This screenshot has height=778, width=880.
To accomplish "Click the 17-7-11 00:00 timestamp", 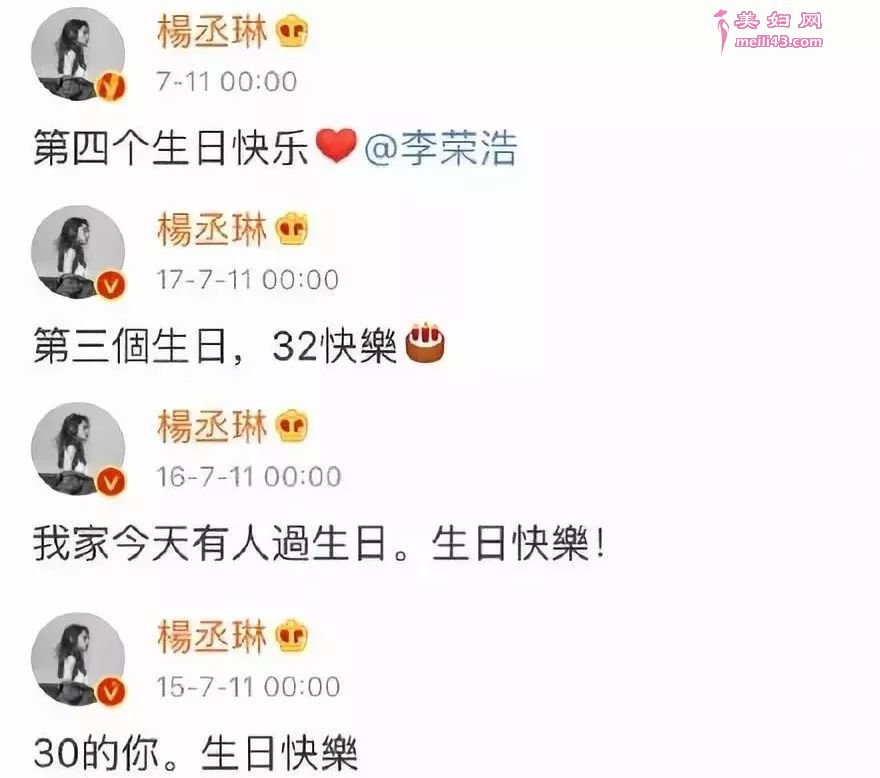I will coord(248,280).
